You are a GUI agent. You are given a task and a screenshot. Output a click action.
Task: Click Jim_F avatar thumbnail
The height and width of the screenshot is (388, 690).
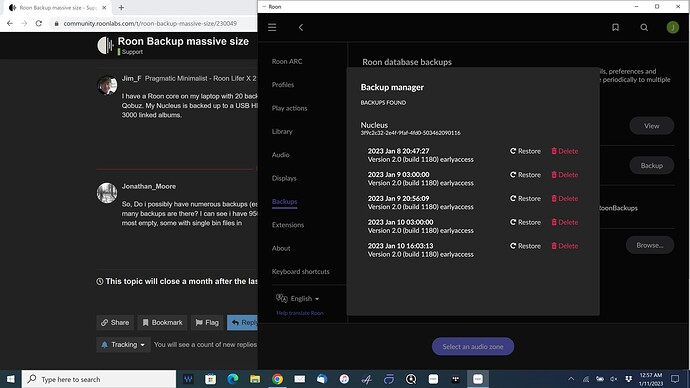tap(107, 85)
